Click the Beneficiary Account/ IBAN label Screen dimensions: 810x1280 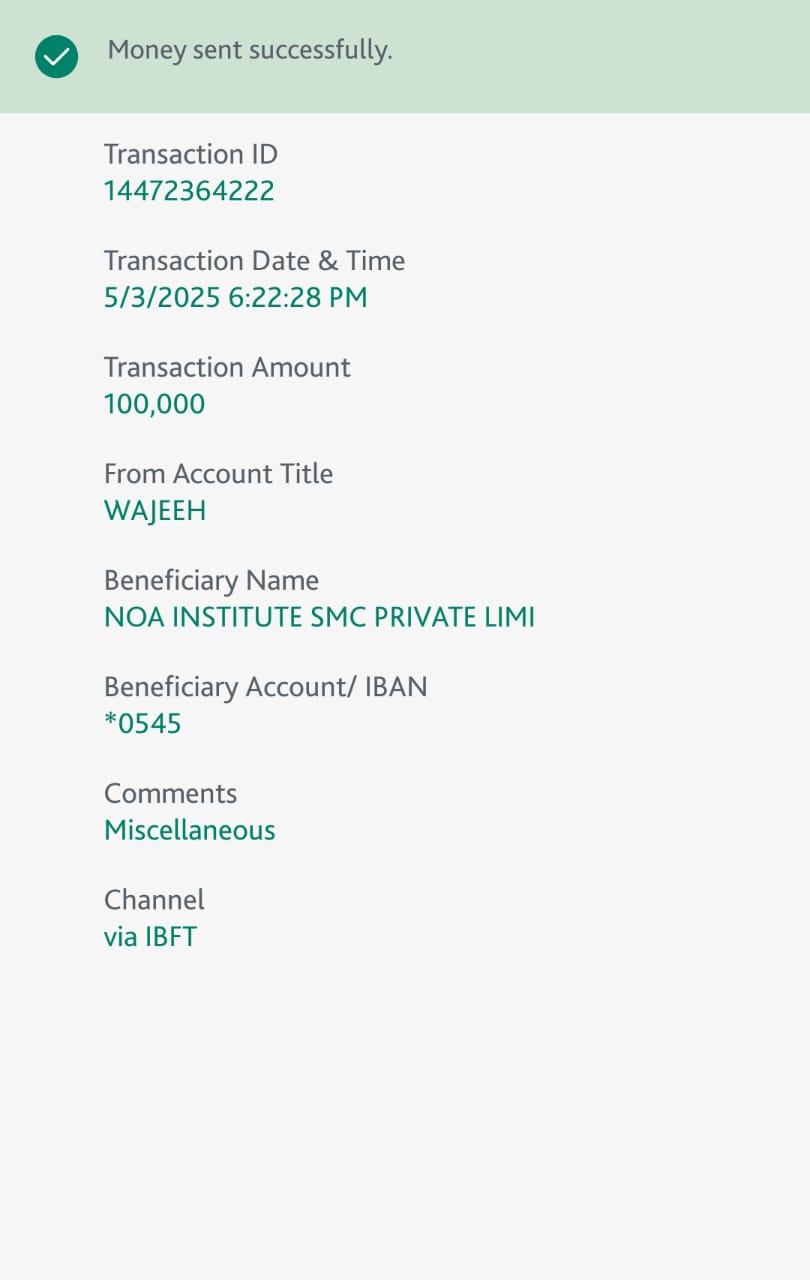265,687
